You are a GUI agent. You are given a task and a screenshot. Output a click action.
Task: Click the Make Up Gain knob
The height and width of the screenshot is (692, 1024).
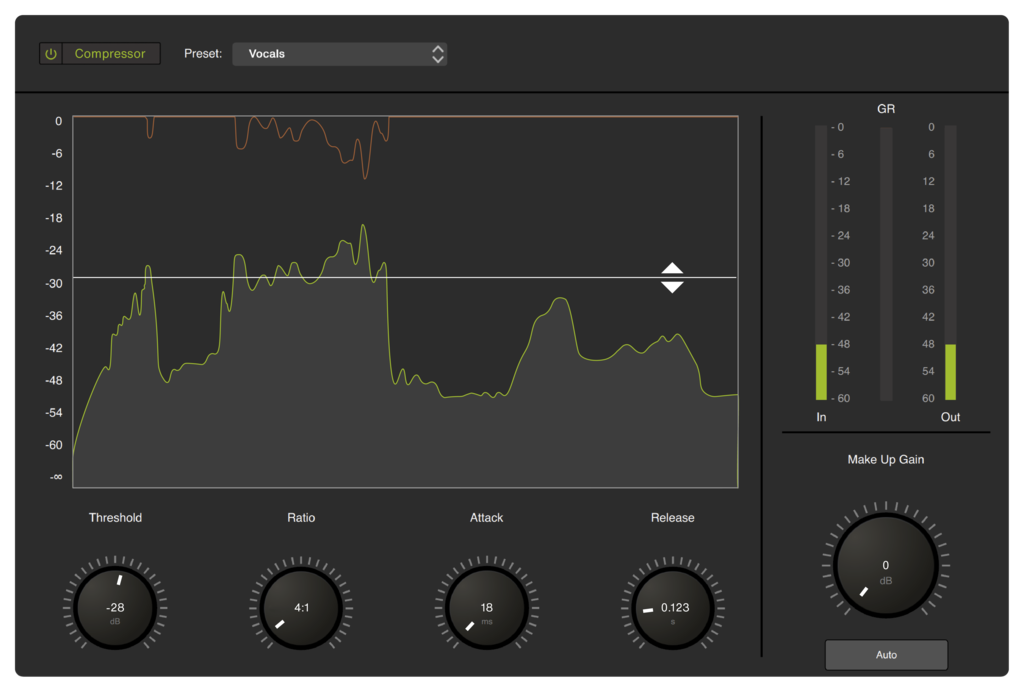[886, 565]
